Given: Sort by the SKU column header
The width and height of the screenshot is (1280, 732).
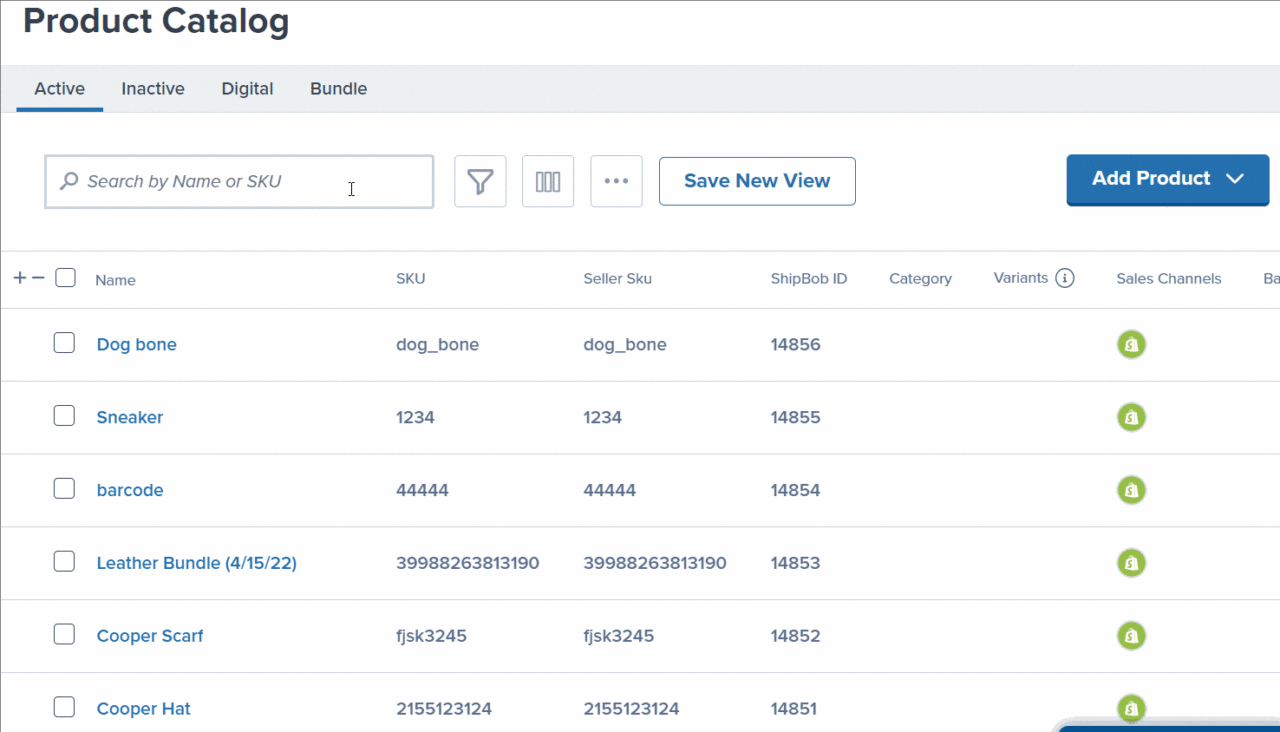Looking at the screenshot, I should click(x=410, y=278).
